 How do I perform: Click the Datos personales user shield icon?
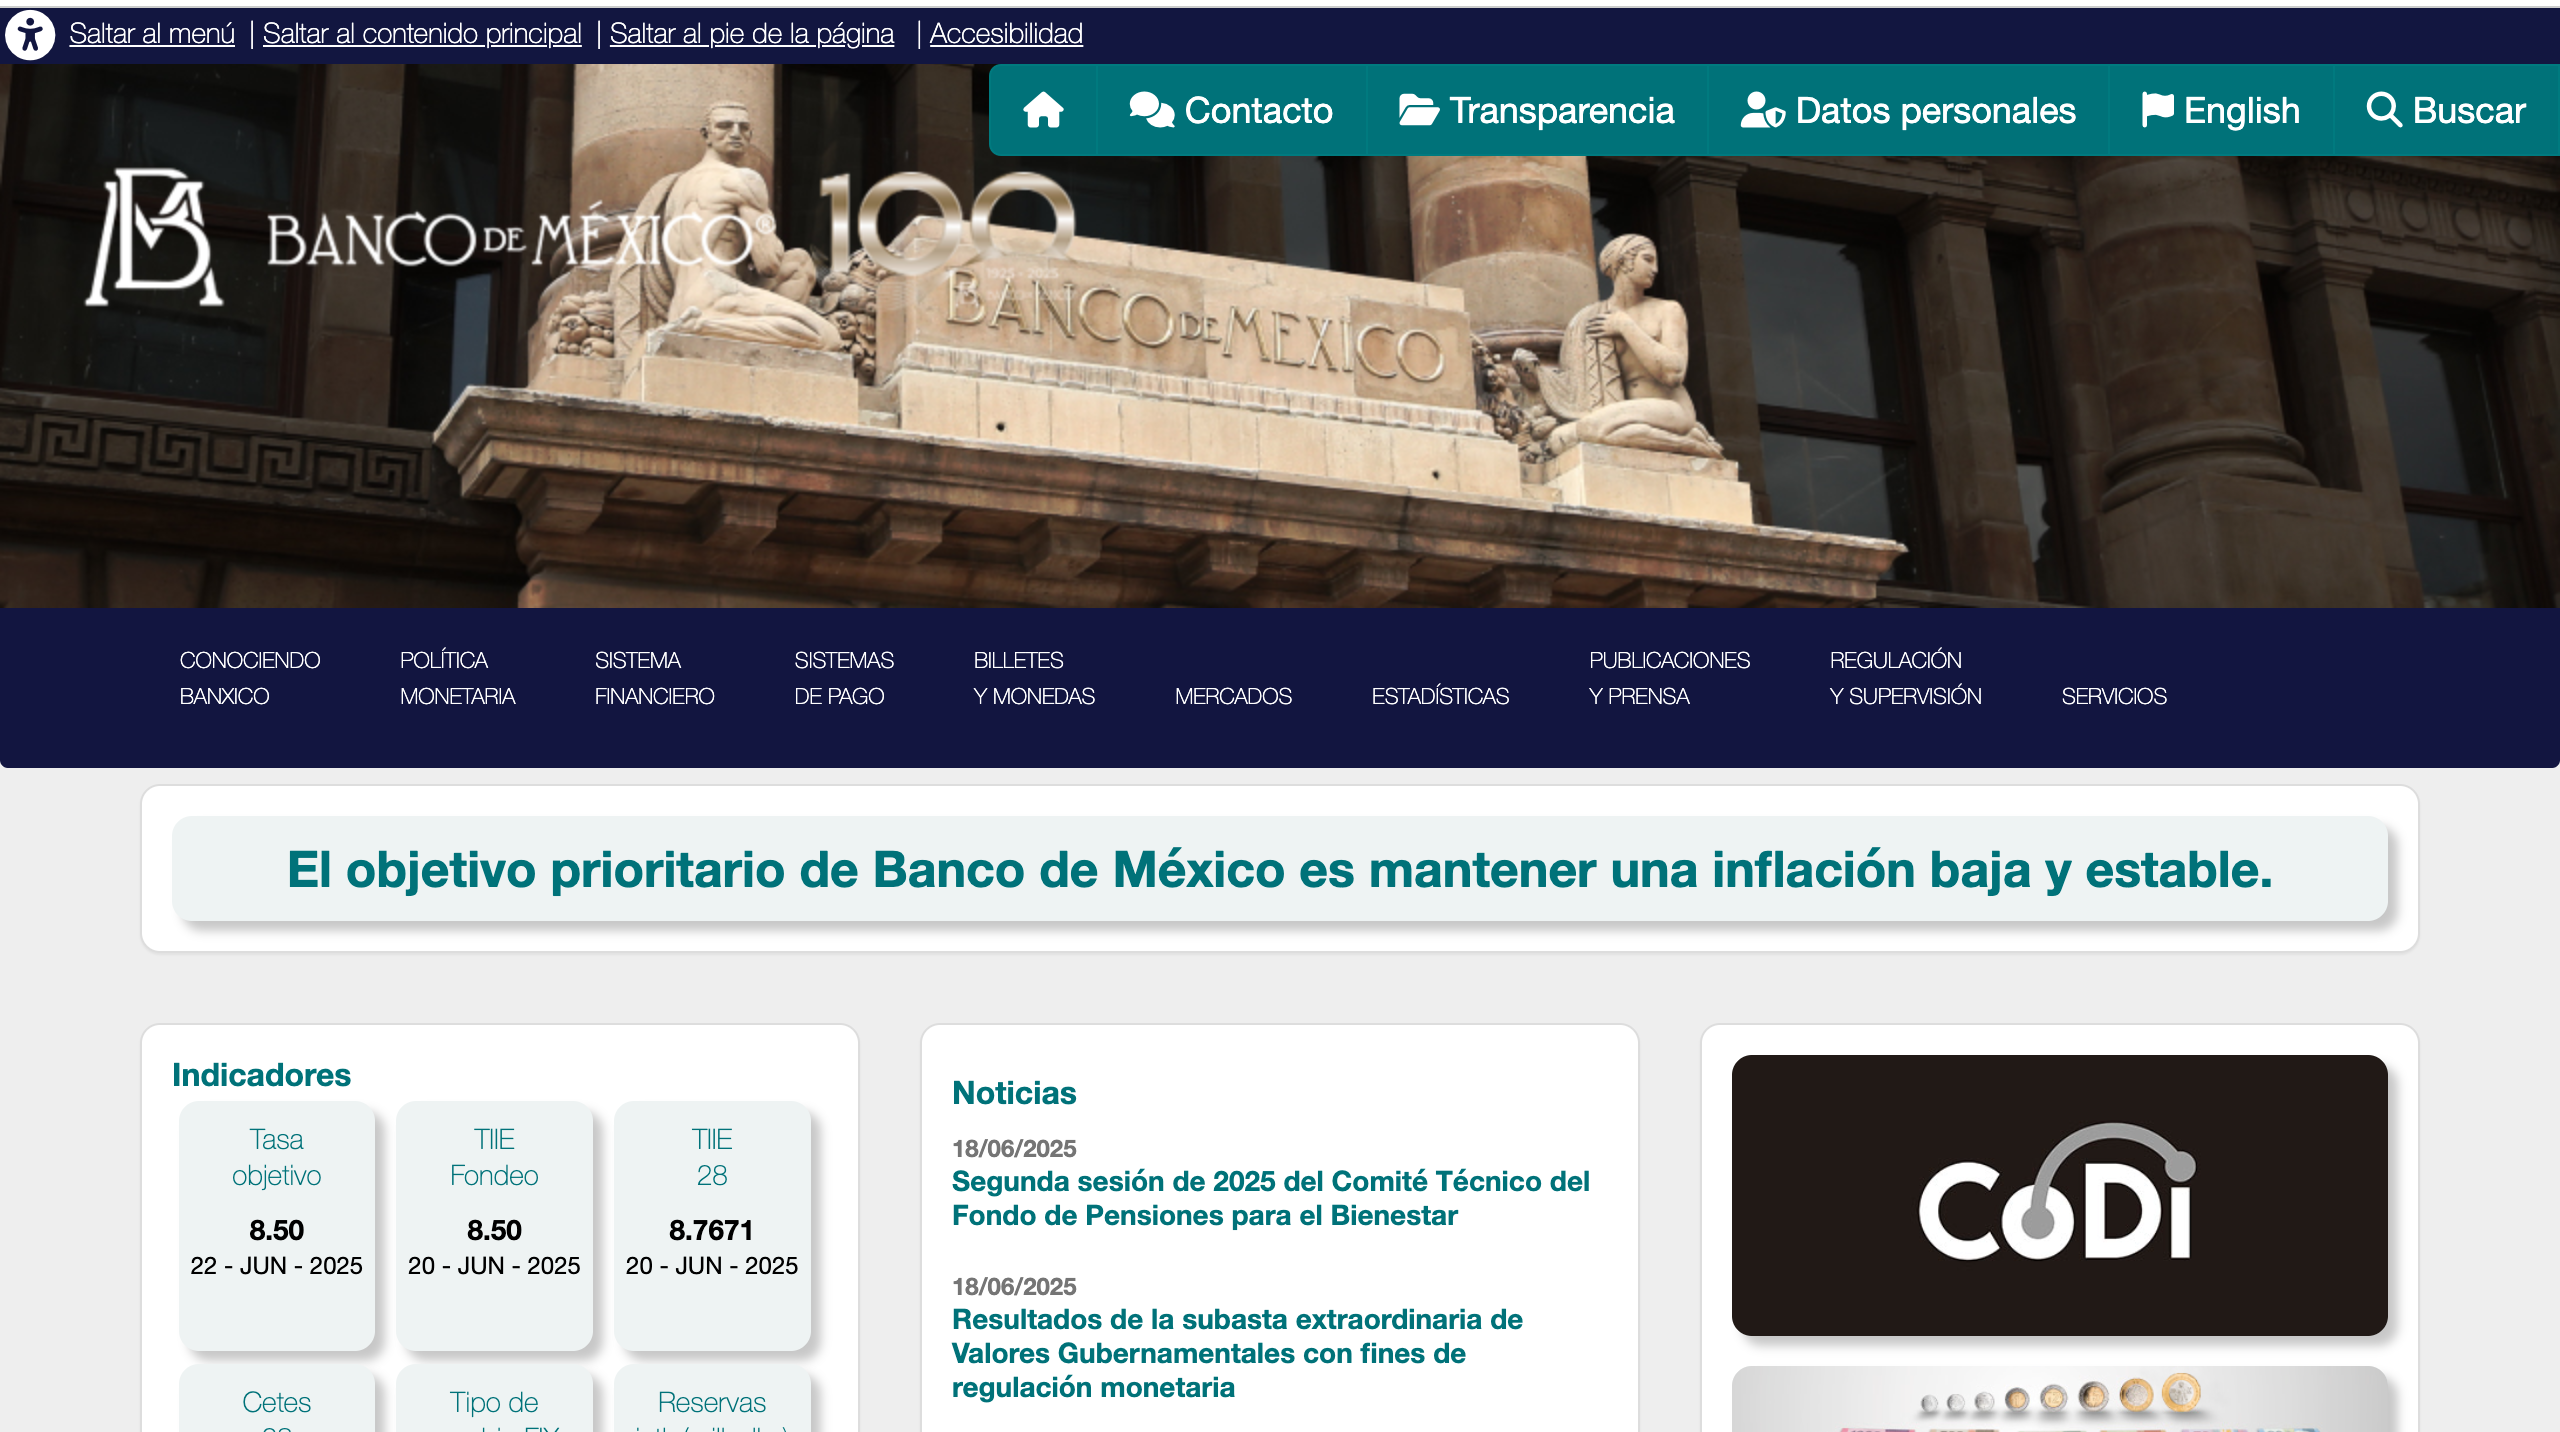tap(1762, 110)
